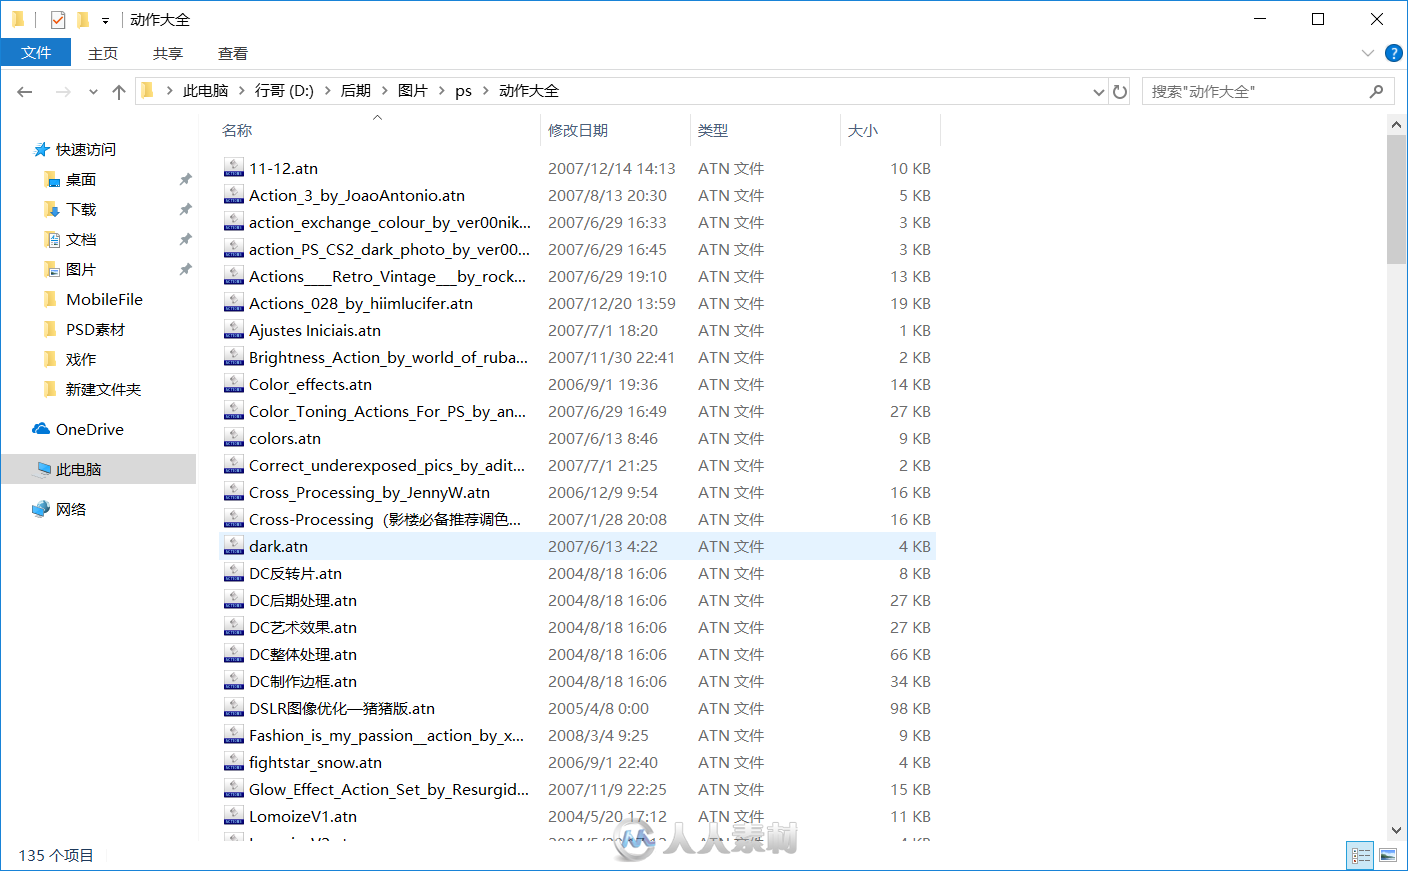Click the file icon of dark.atn
The height and width of the screenshot is (871, 1408).
[234, 546]
